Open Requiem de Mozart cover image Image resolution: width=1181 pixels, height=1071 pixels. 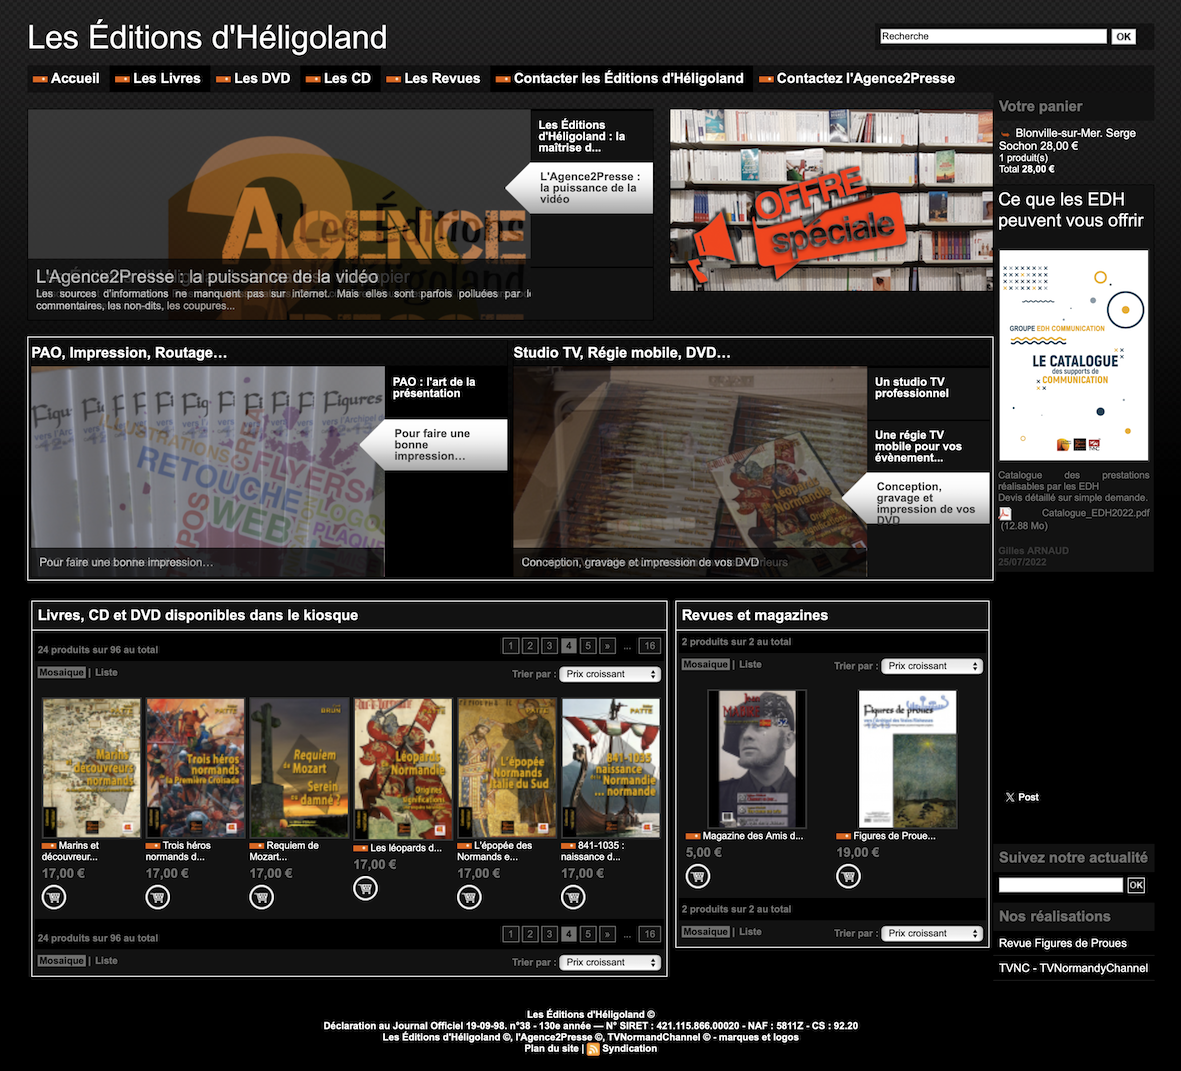pos(299,767)
